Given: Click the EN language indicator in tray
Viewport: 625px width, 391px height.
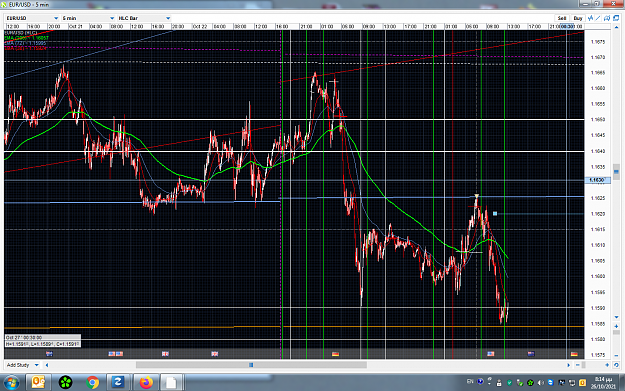Looking at the screenshot, I should click(470, 381).
